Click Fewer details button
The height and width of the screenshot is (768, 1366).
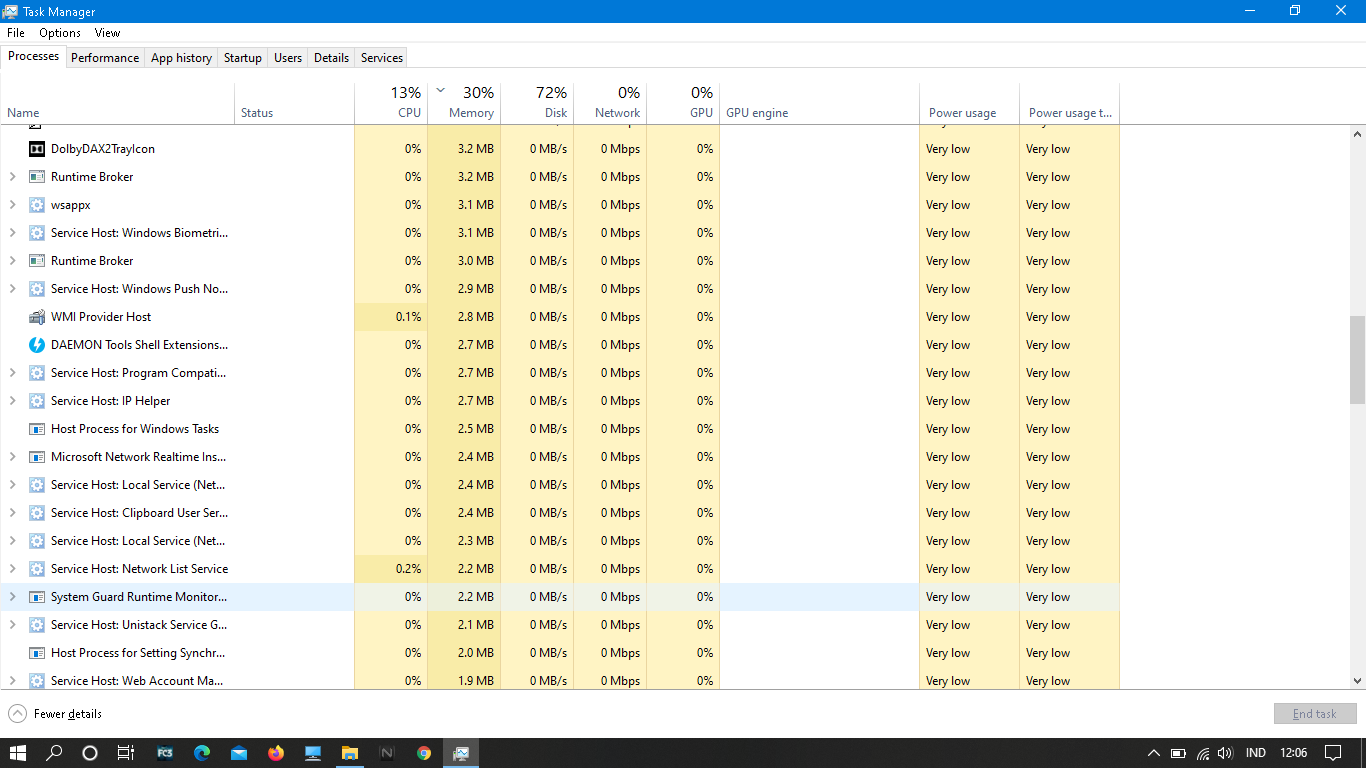(x=55, y=714)
